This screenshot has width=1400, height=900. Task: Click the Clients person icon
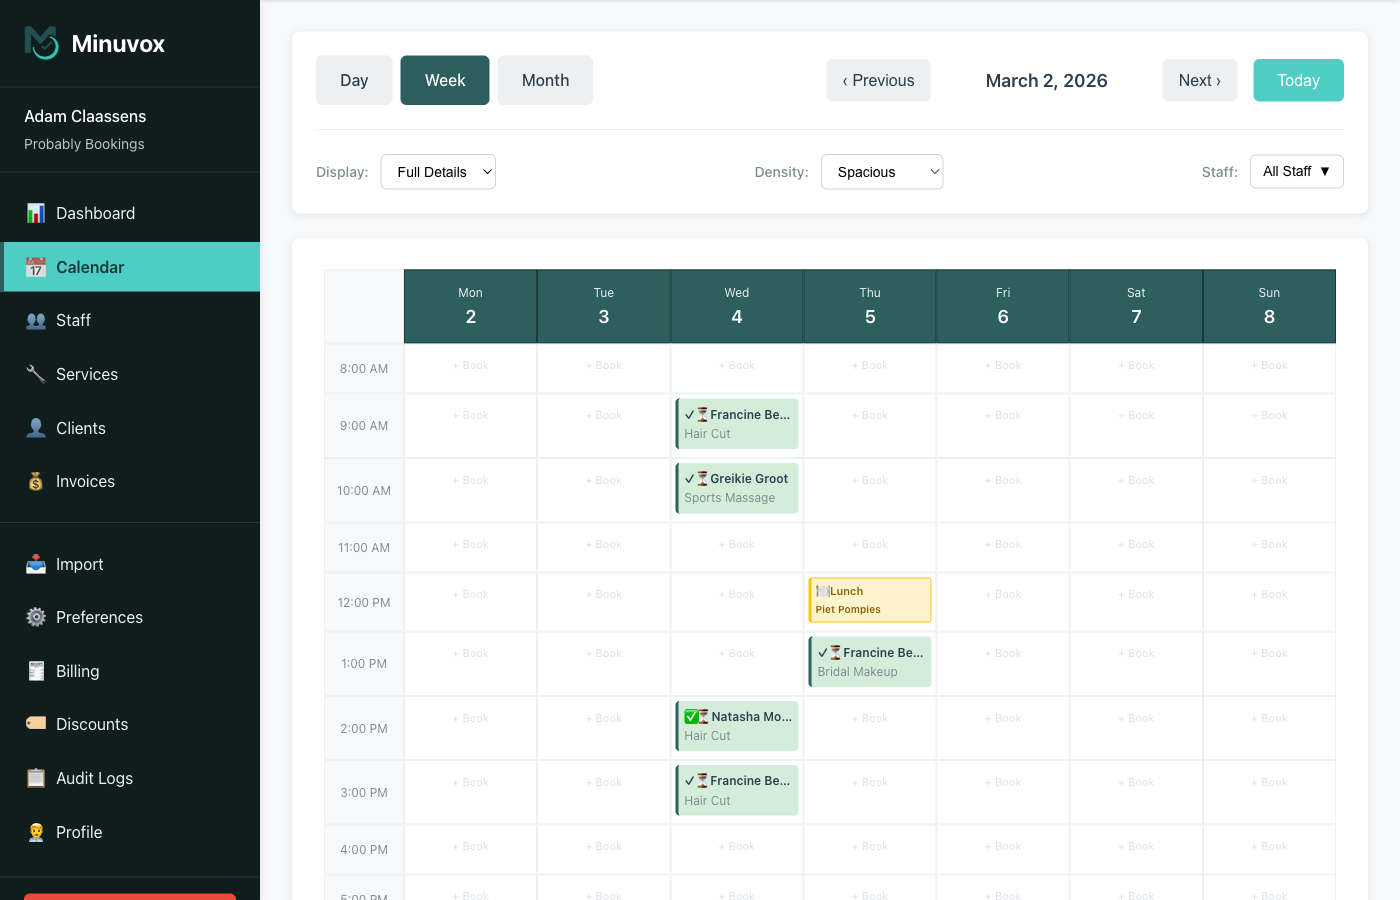pos(35,428)
